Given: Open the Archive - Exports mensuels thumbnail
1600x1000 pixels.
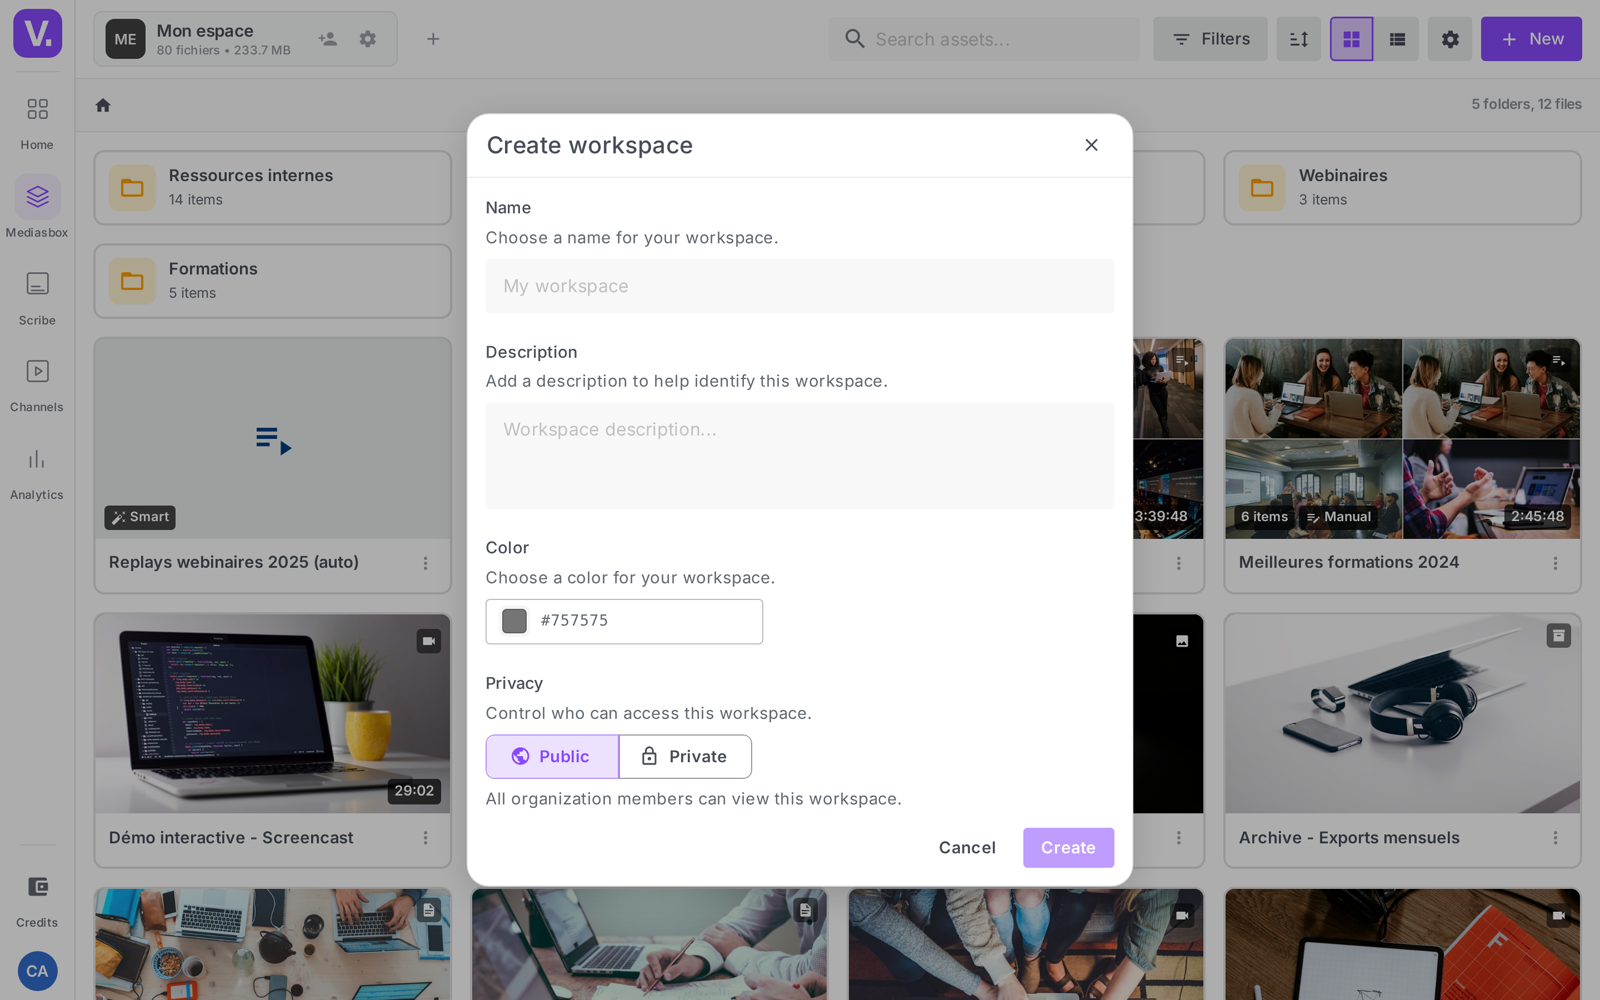Looking at the screenshot, I should [x=1402, y=714].
